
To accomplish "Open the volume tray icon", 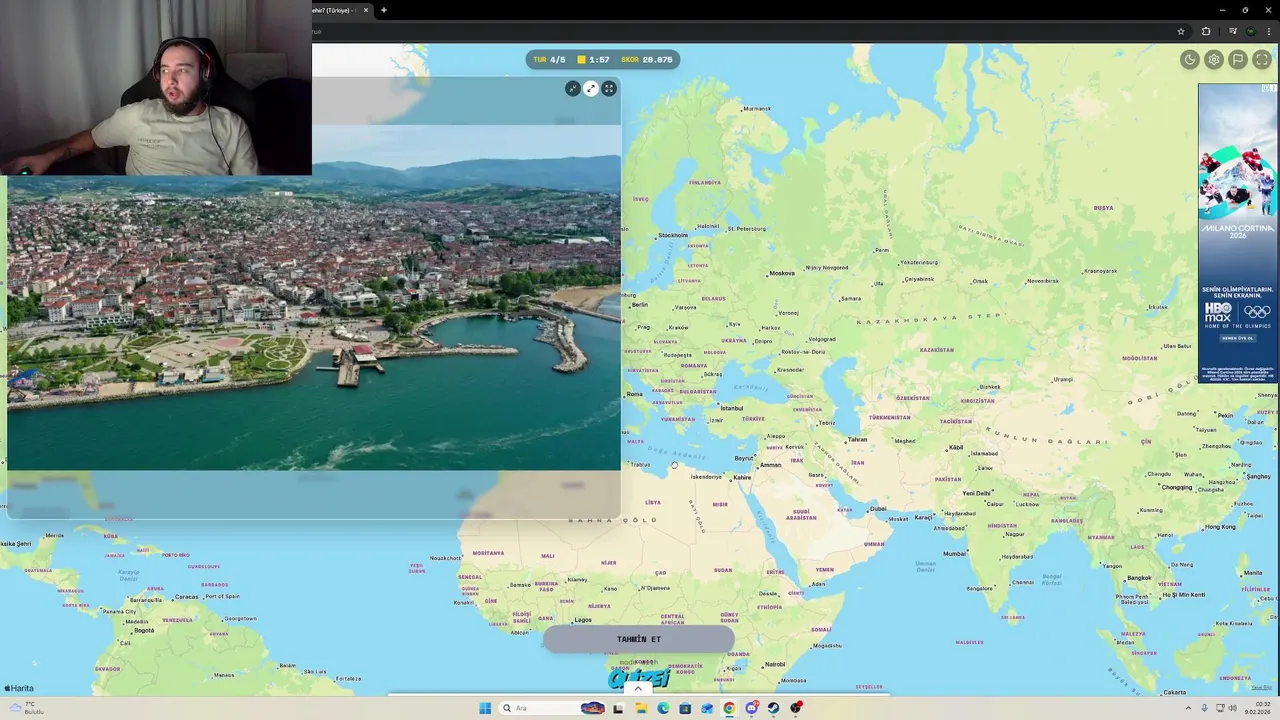I will coord(1233,708).
